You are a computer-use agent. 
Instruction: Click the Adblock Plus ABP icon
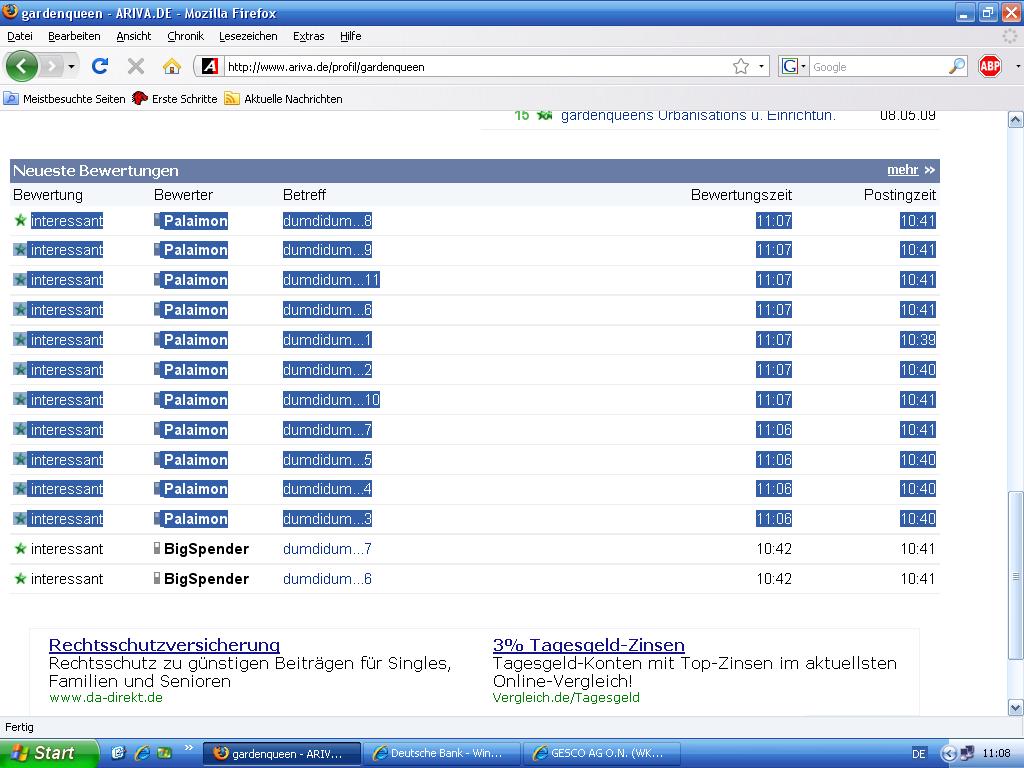[x=990, y=66]
